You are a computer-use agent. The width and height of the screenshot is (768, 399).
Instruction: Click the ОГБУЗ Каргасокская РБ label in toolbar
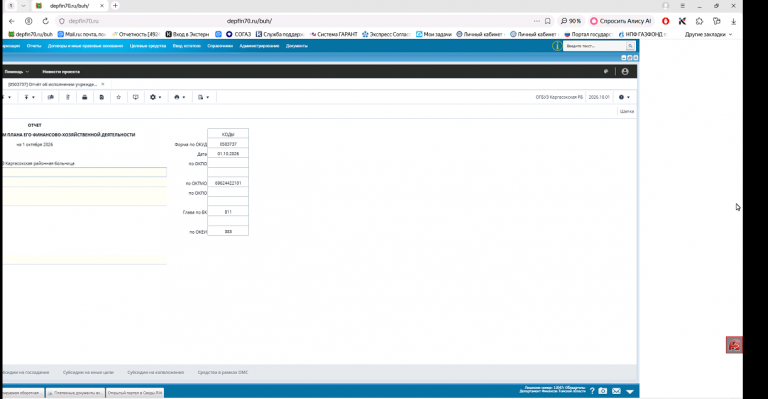559,97
